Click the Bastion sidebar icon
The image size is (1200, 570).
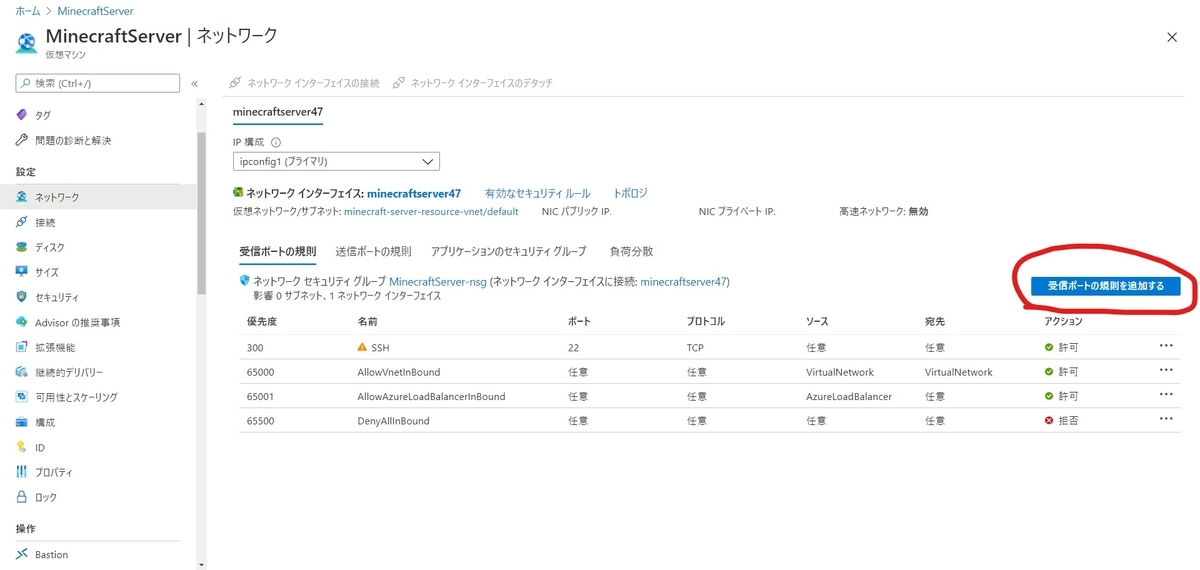[22, 554]
